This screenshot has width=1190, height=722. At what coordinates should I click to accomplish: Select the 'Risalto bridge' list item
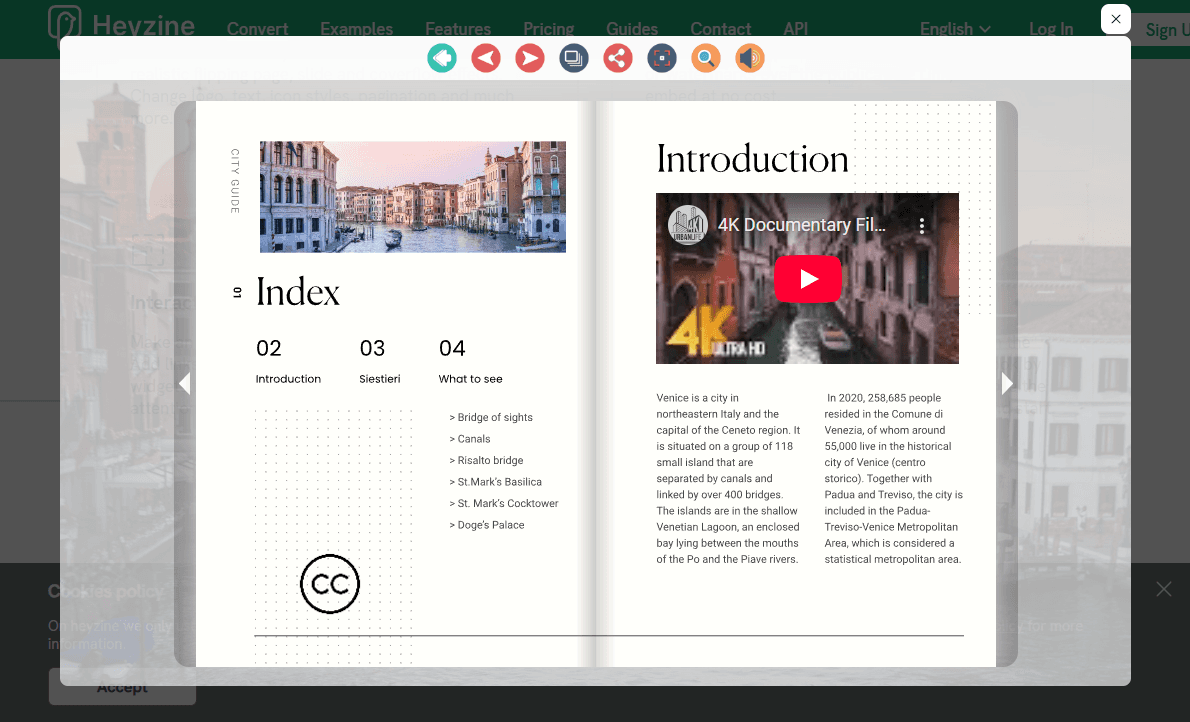(x=486, y=460)
